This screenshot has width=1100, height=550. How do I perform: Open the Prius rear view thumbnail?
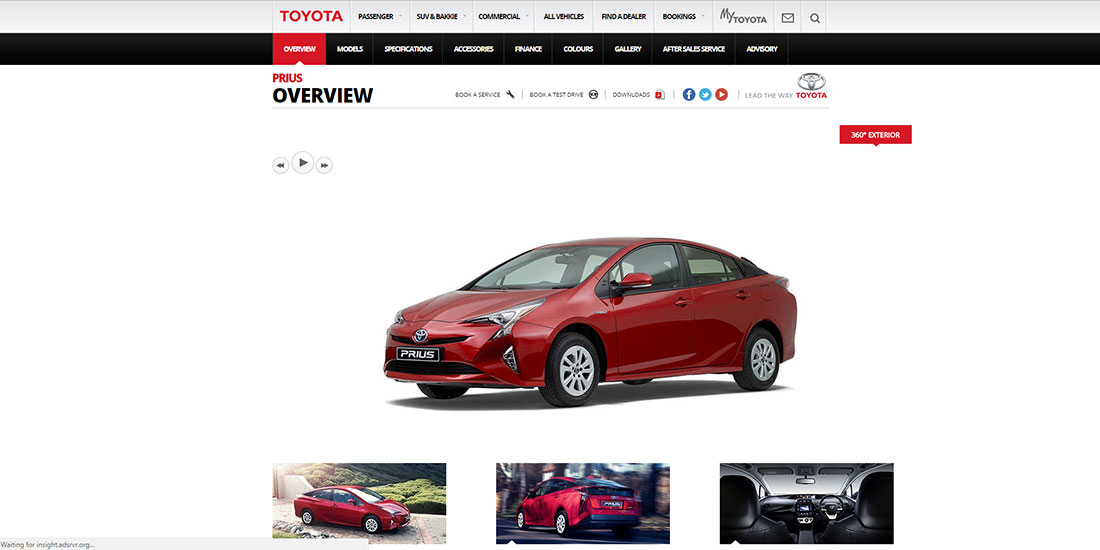point(583,503)
